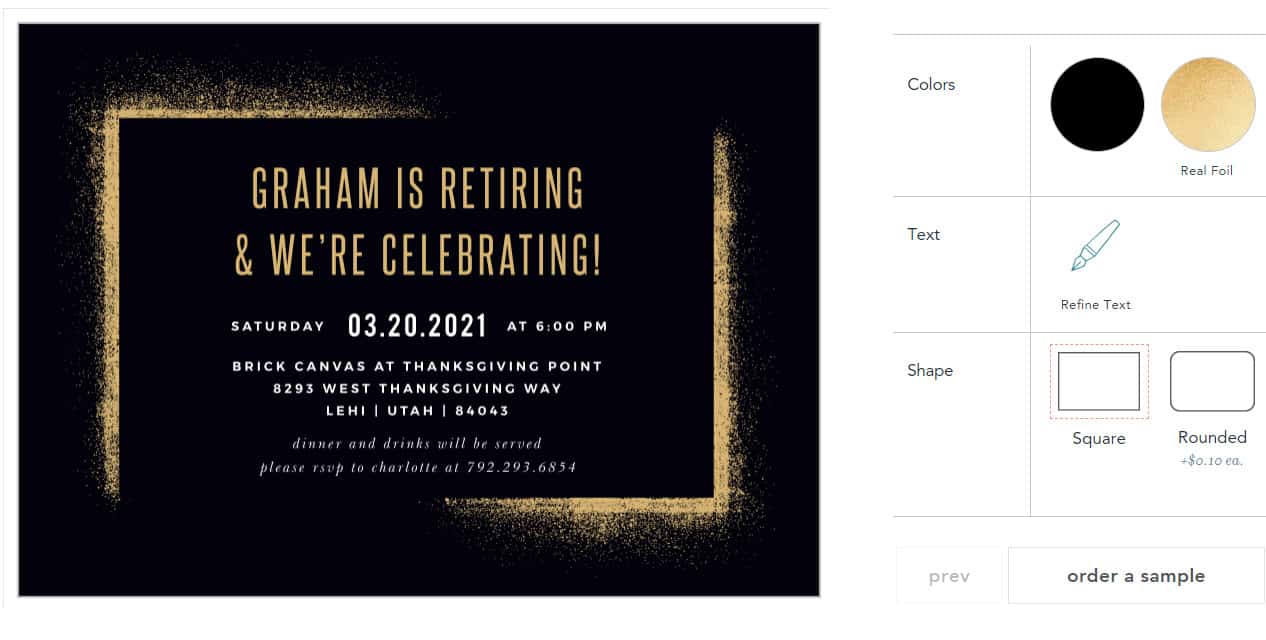
Task: Click the prev button
Action: coord(949,575)
